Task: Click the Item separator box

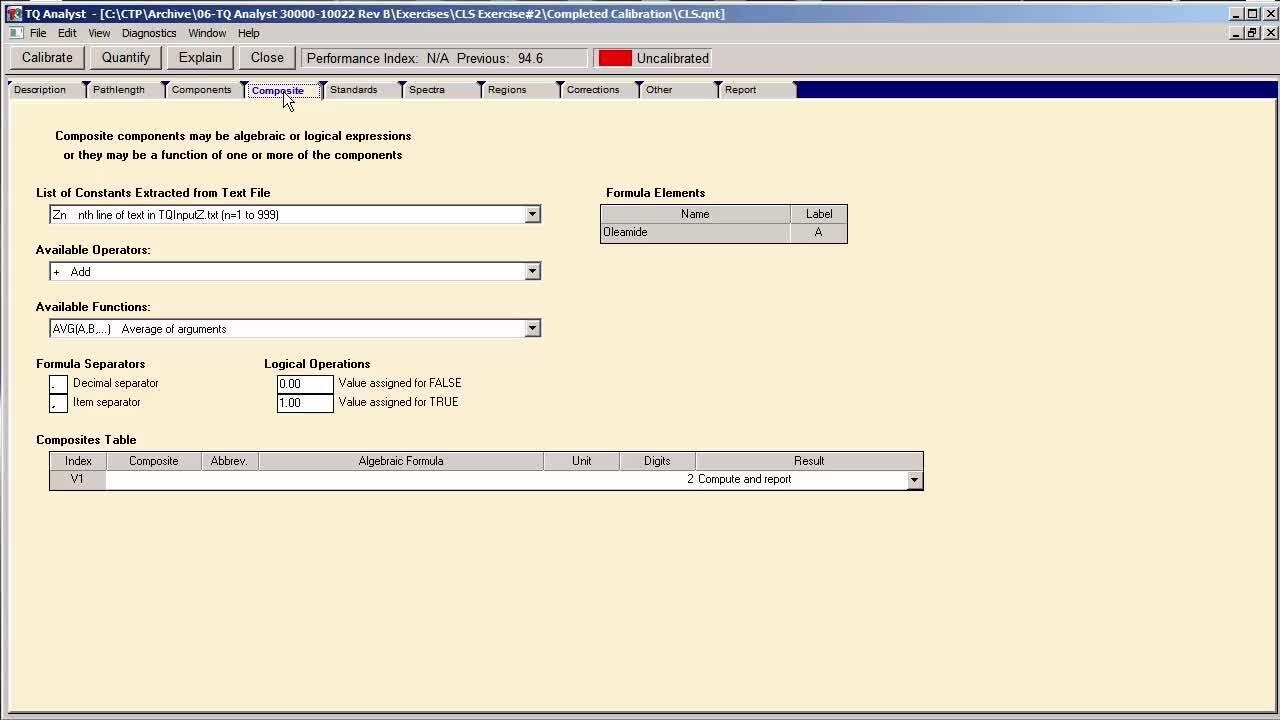Action: tap(58, 403)
